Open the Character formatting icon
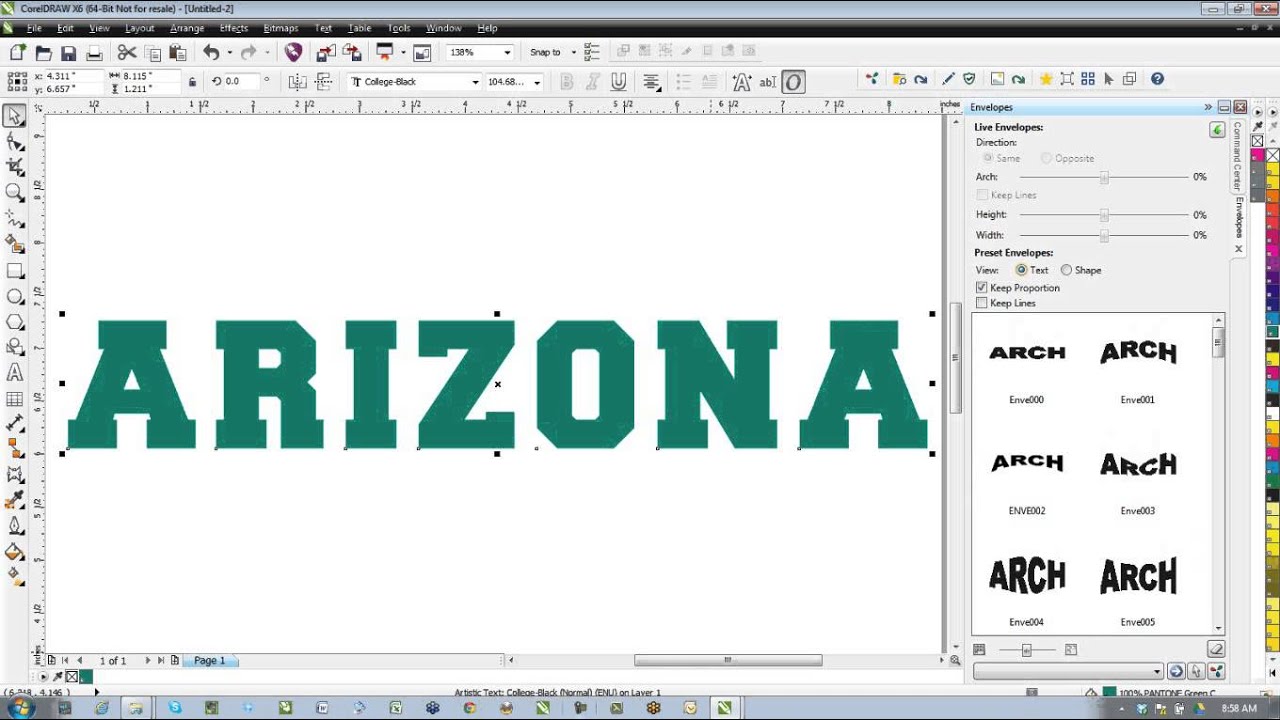1280x720 pixels. pos(741,82)
